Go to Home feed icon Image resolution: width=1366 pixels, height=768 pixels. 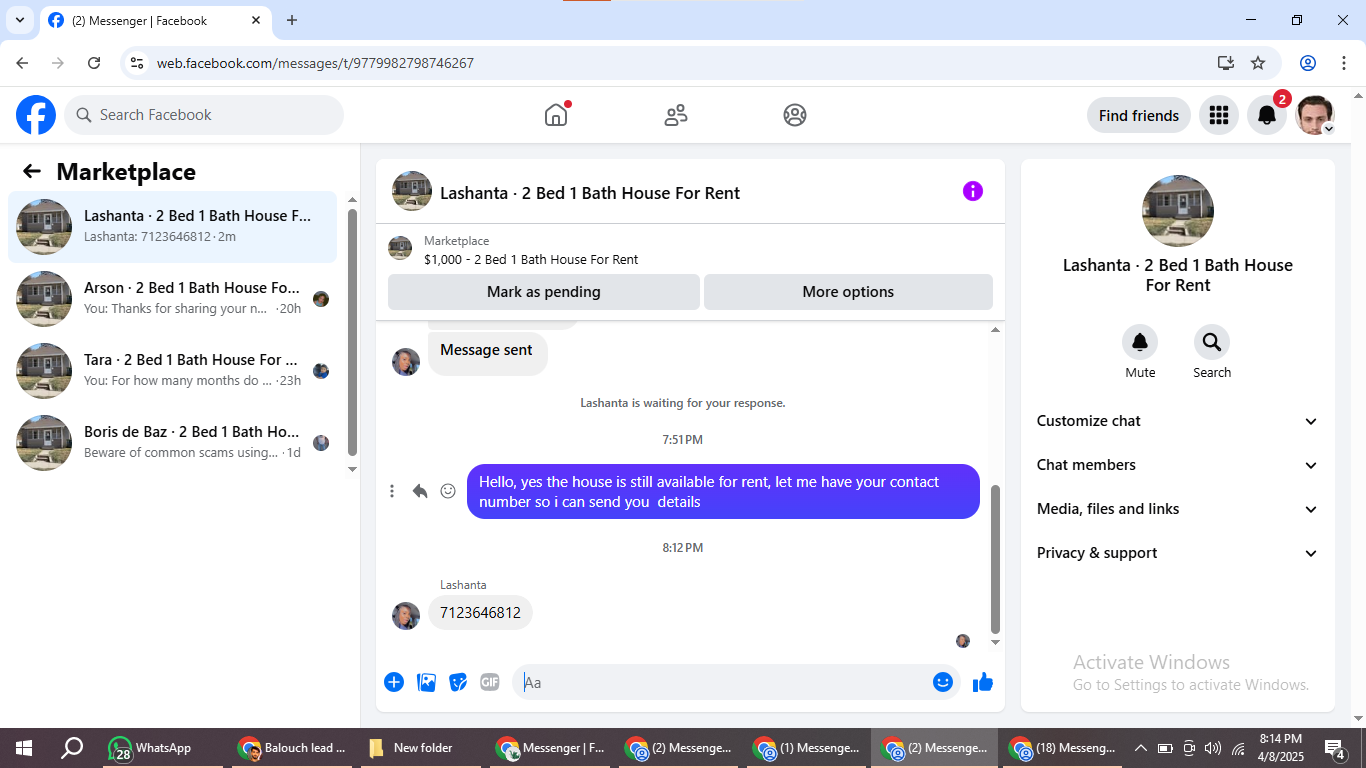pos(556,115)
